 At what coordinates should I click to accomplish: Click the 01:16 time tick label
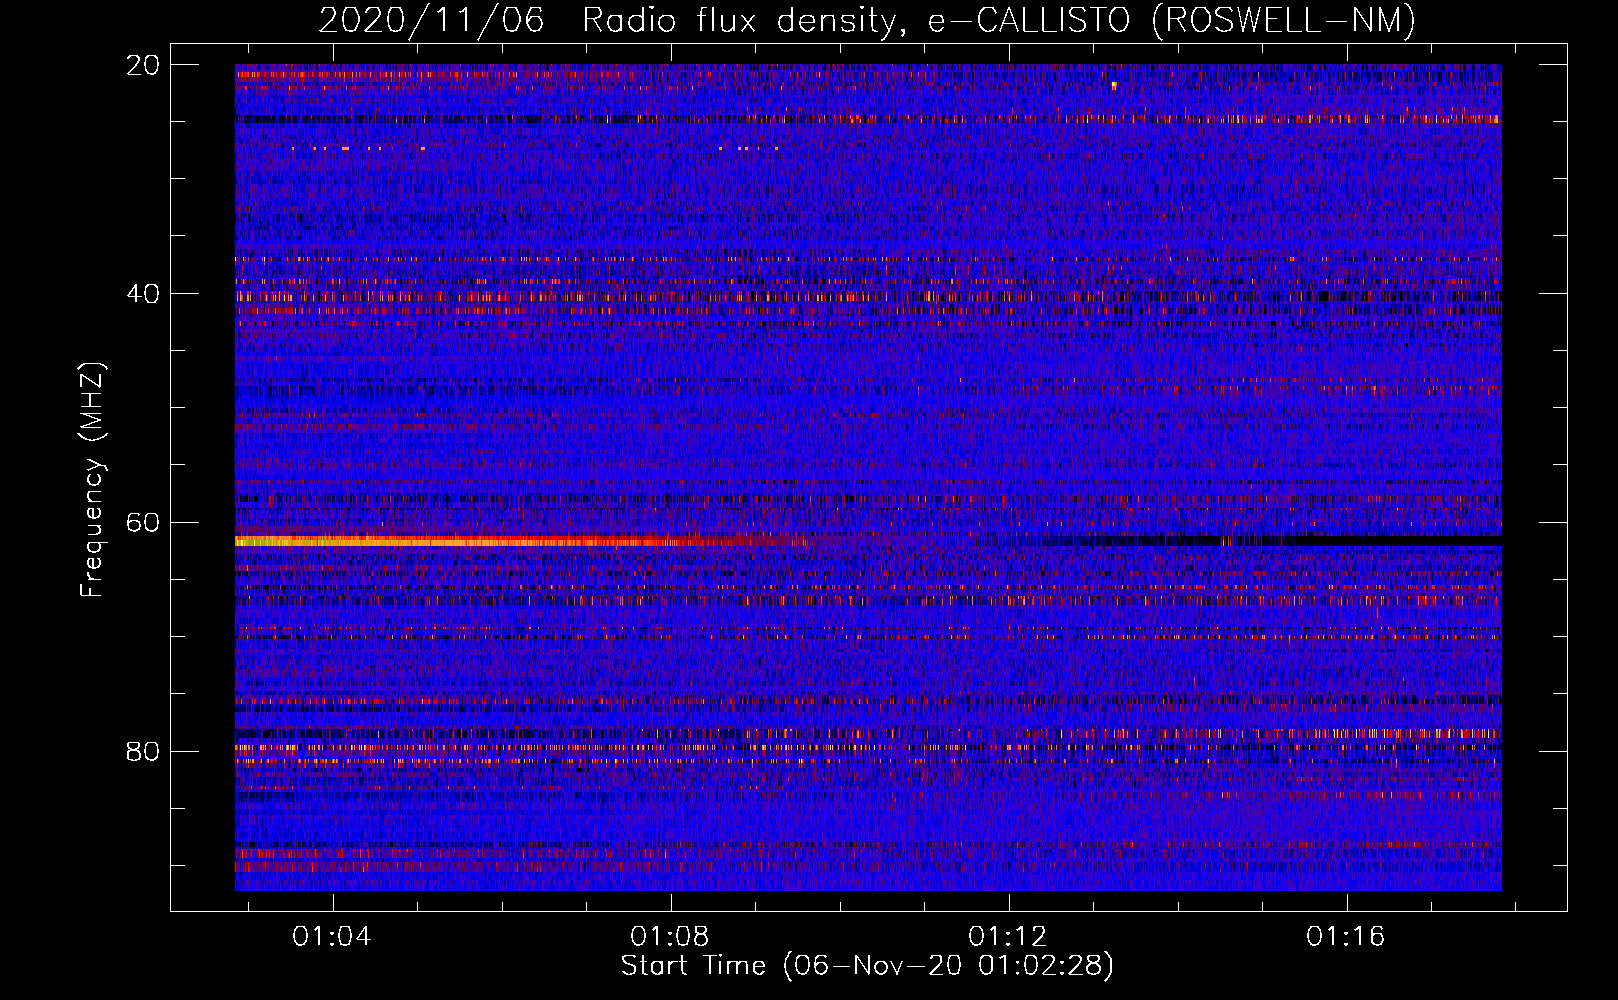coord(1346,937)
